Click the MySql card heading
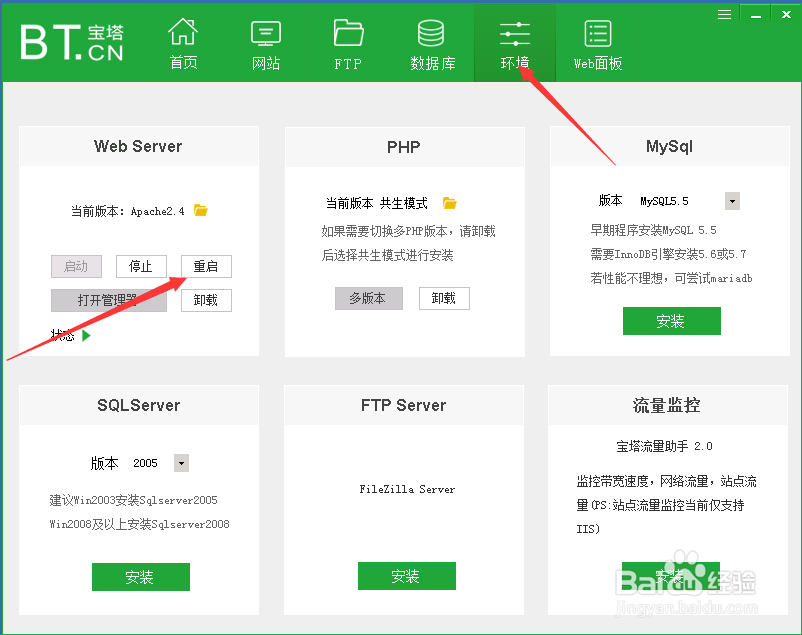Screen dimensions: 802x635 pyautogui.click(x=669, y=146)
